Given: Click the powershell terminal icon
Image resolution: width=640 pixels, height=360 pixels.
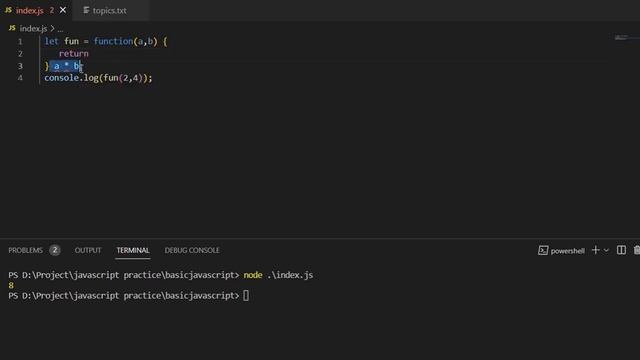Looking at the screenshot, I should tap(543, 250).
